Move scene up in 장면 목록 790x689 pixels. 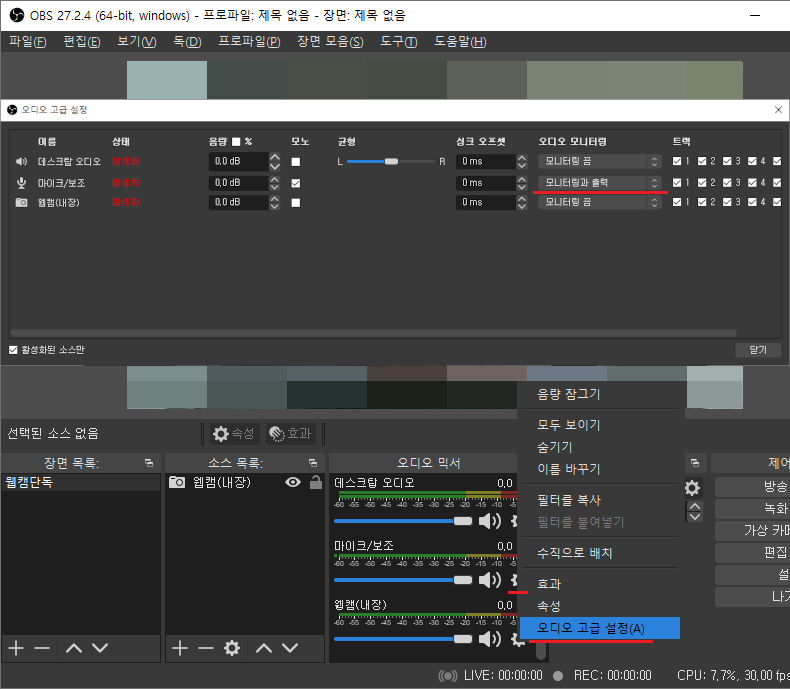coord(74,648)
